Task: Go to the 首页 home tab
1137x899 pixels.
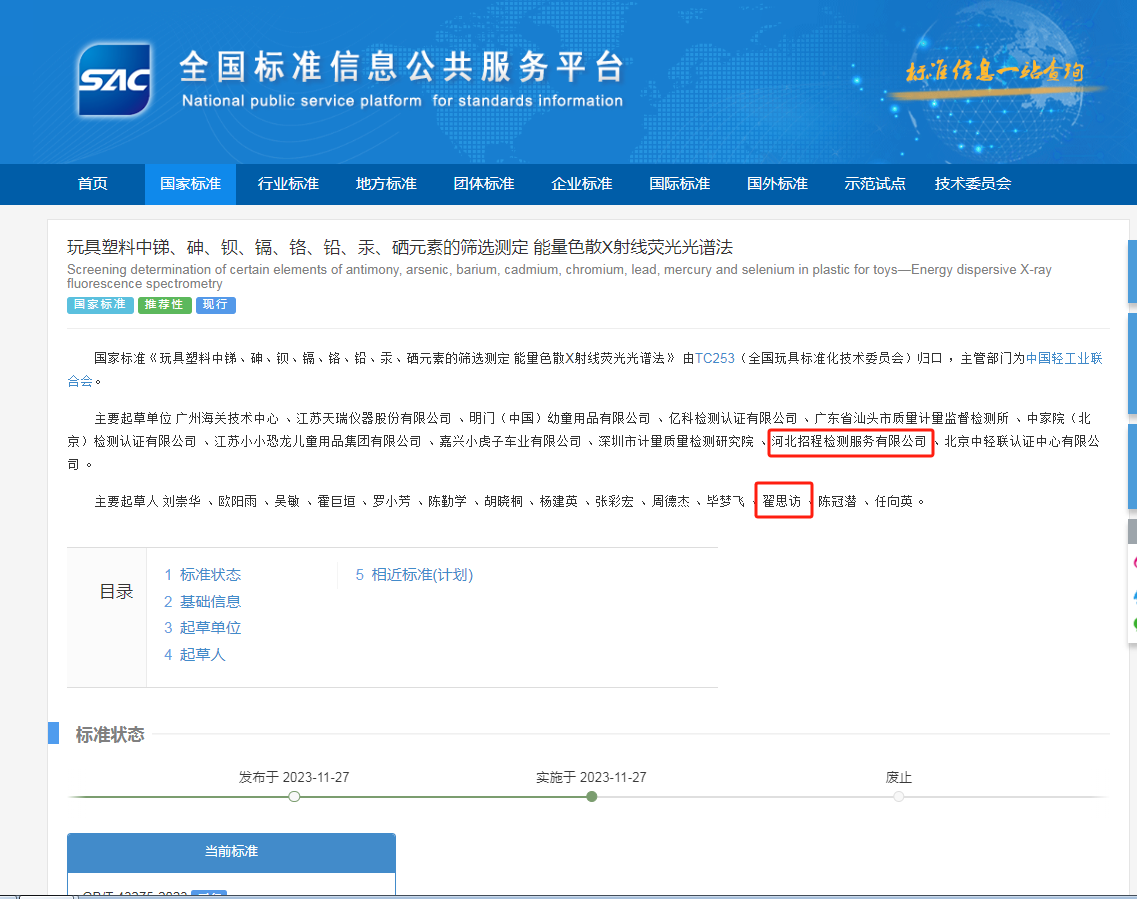Action: coord(93,184)
